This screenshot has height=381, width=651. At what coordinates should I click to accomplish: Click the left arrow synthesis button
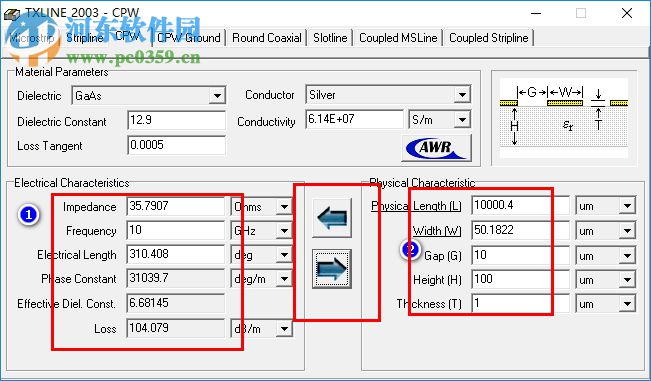332,217
